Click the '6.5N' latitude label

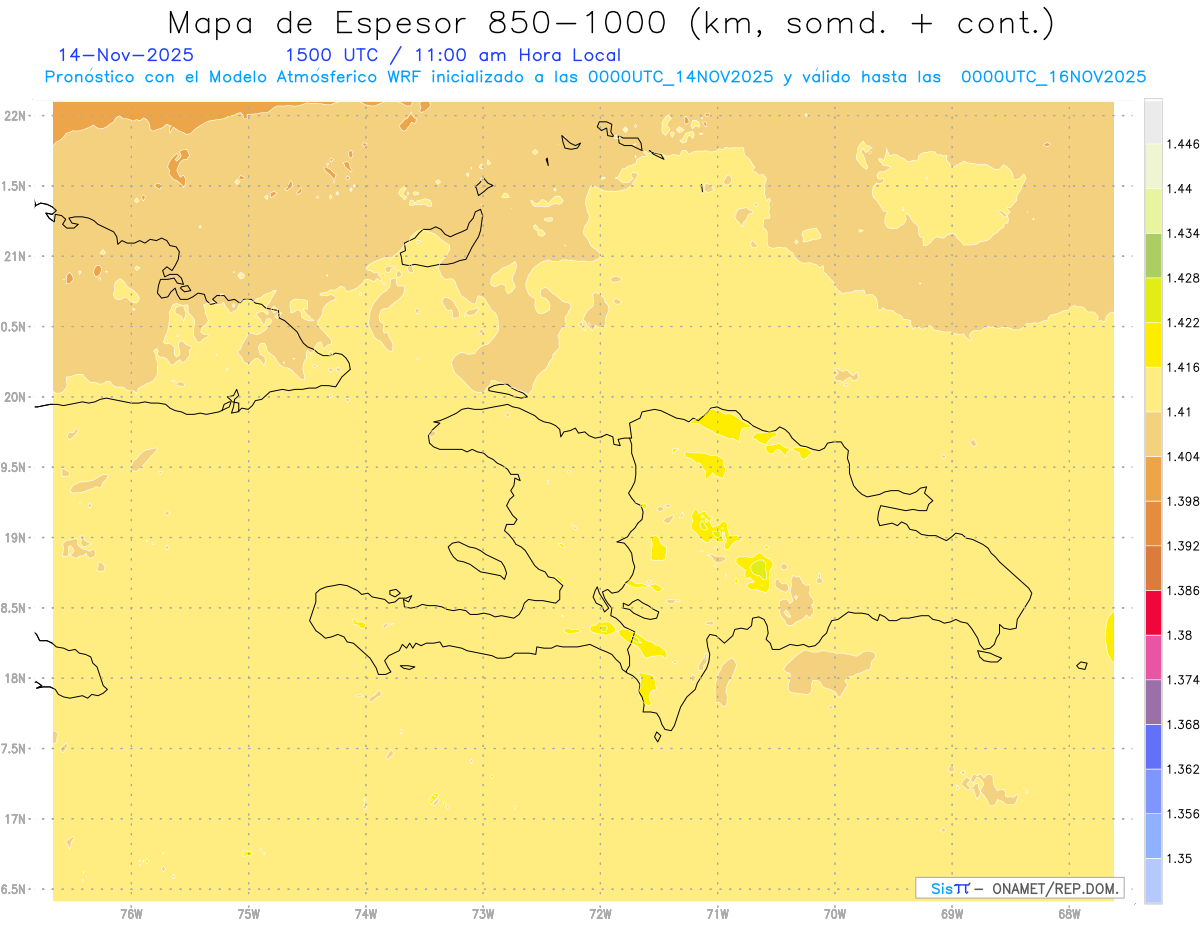pyautogui.click(x=15, y=890)
